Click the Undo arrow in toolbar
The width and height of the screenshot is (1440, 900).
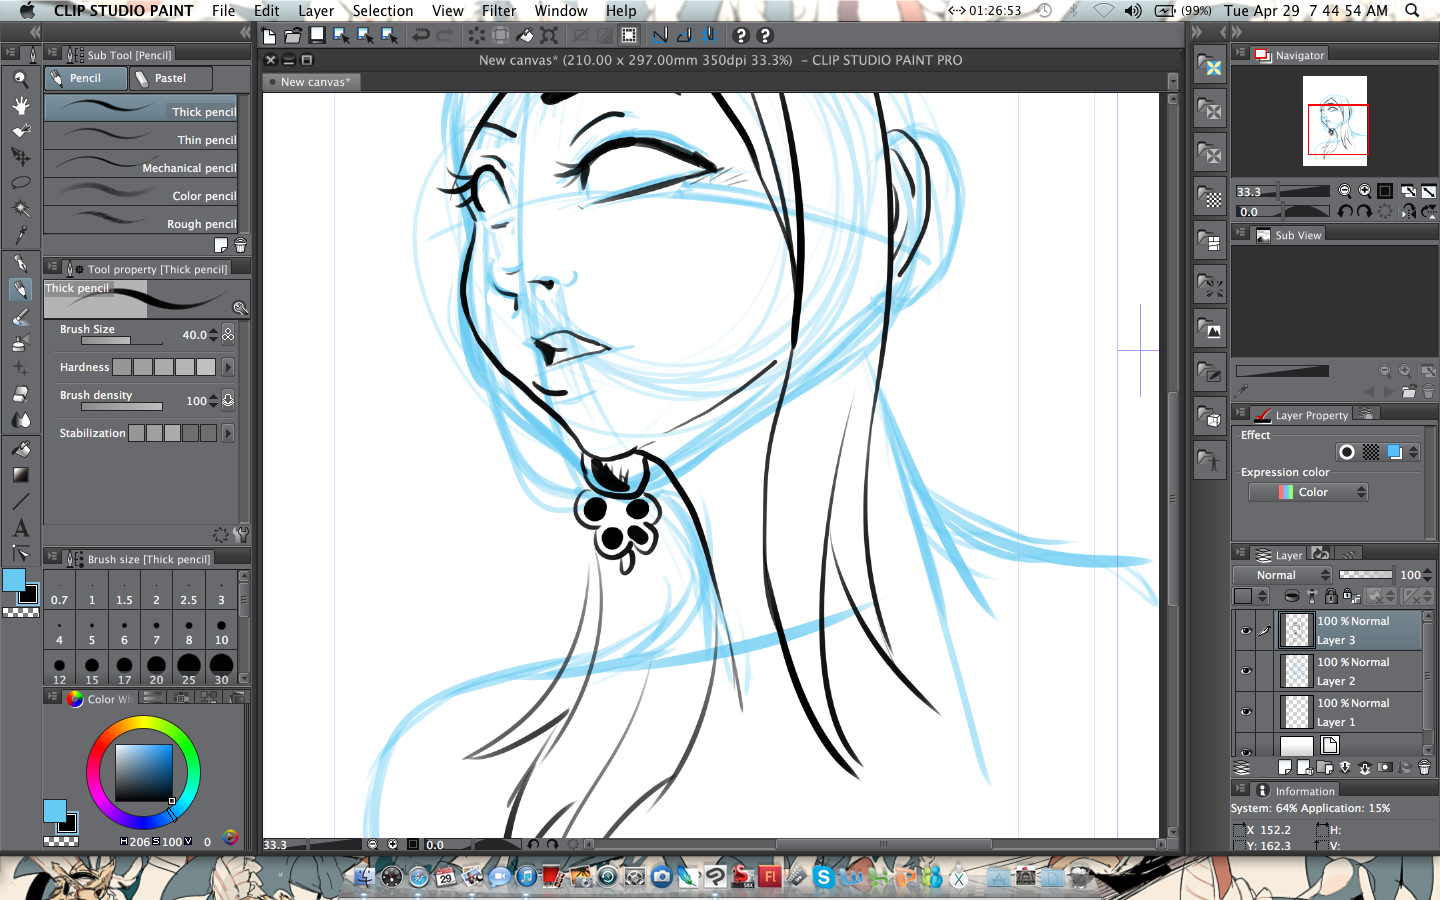click(421, 35)
